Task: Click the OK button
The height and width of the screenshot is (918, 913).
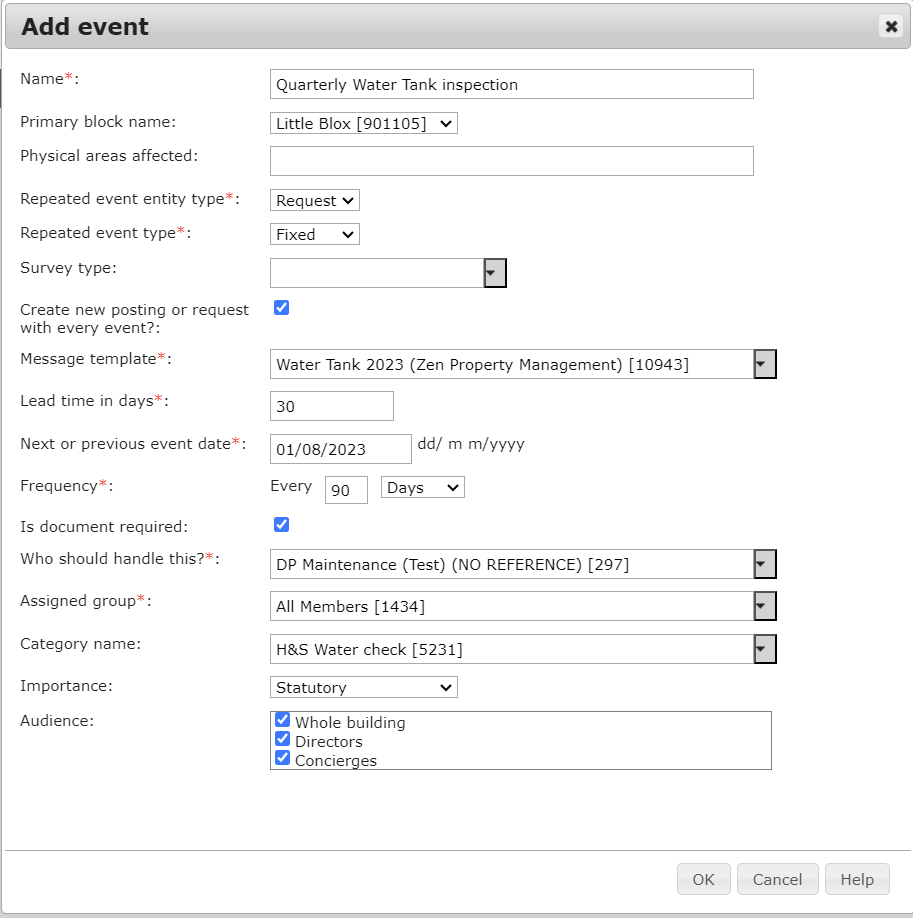Action: tap(703, 879)
